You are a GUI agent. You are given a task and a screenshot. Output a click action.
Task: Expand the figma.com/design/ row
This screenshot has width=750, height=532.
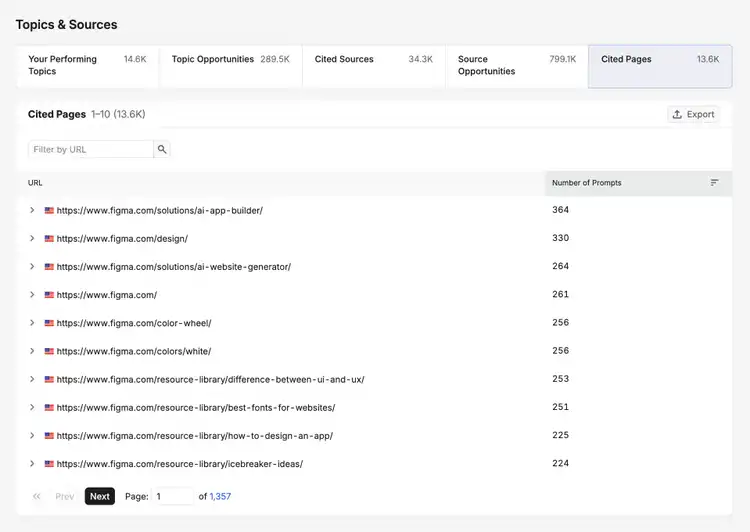pos(32,238)
